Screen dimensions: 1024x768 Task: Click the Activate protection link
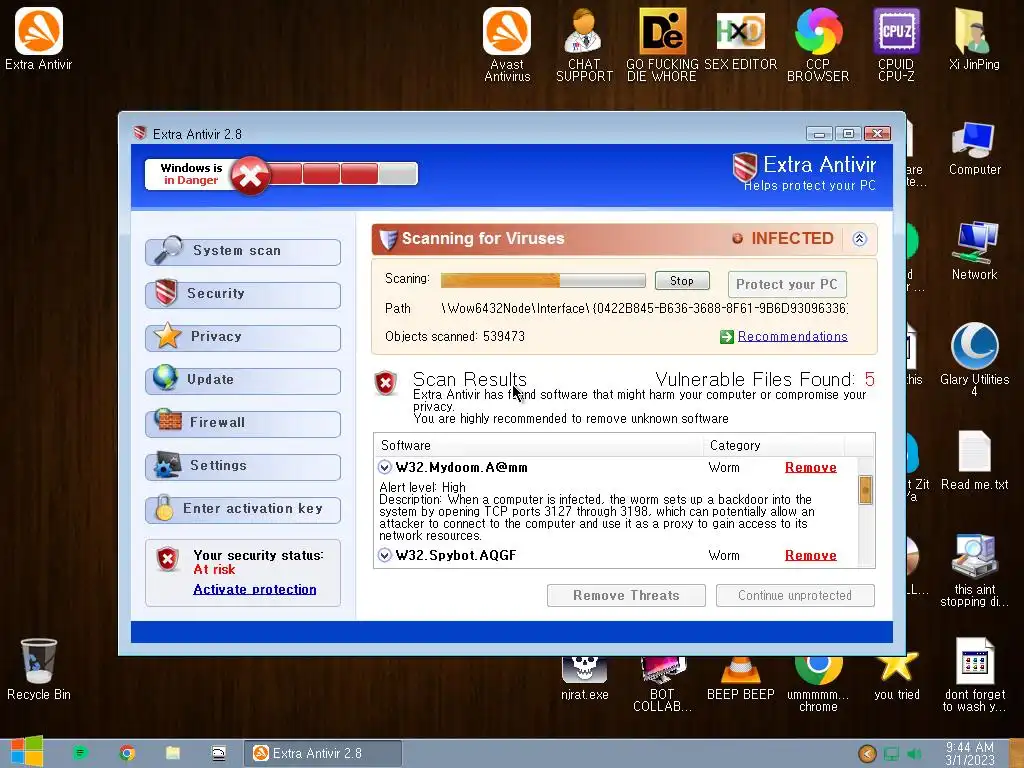pyautogui.click(x=255, y=589)
